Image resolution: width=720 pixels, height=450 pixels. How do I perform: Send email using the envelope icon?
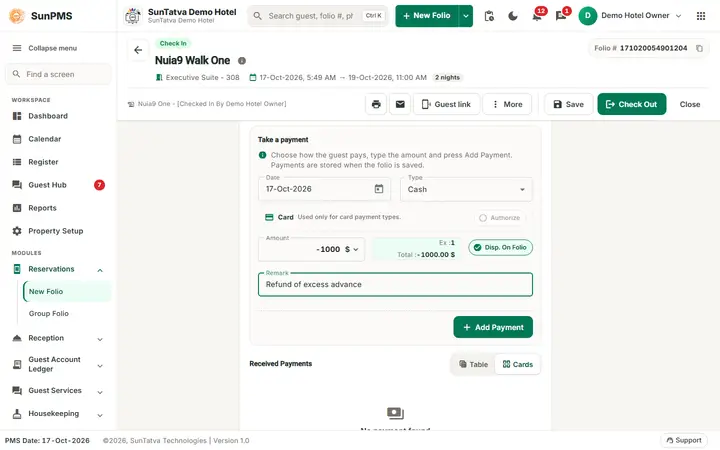click(x=400, y=104)
